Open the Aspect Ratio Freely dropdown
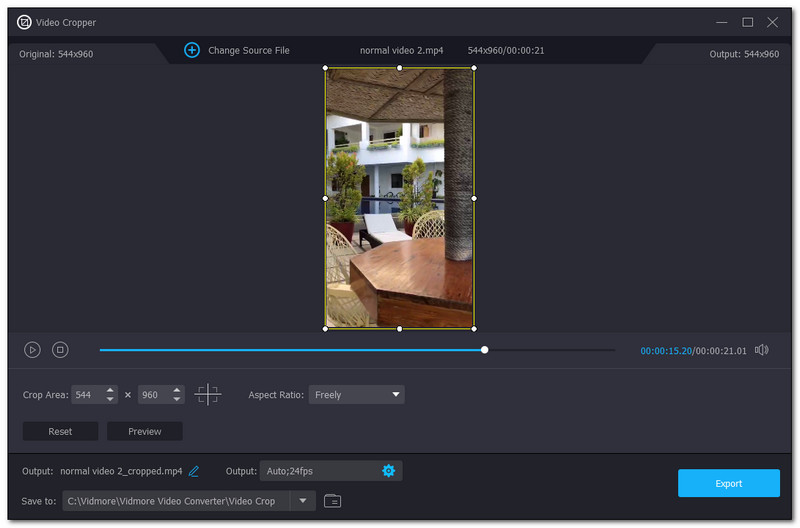This screenshot has height=528, width=800. [357, 395]
